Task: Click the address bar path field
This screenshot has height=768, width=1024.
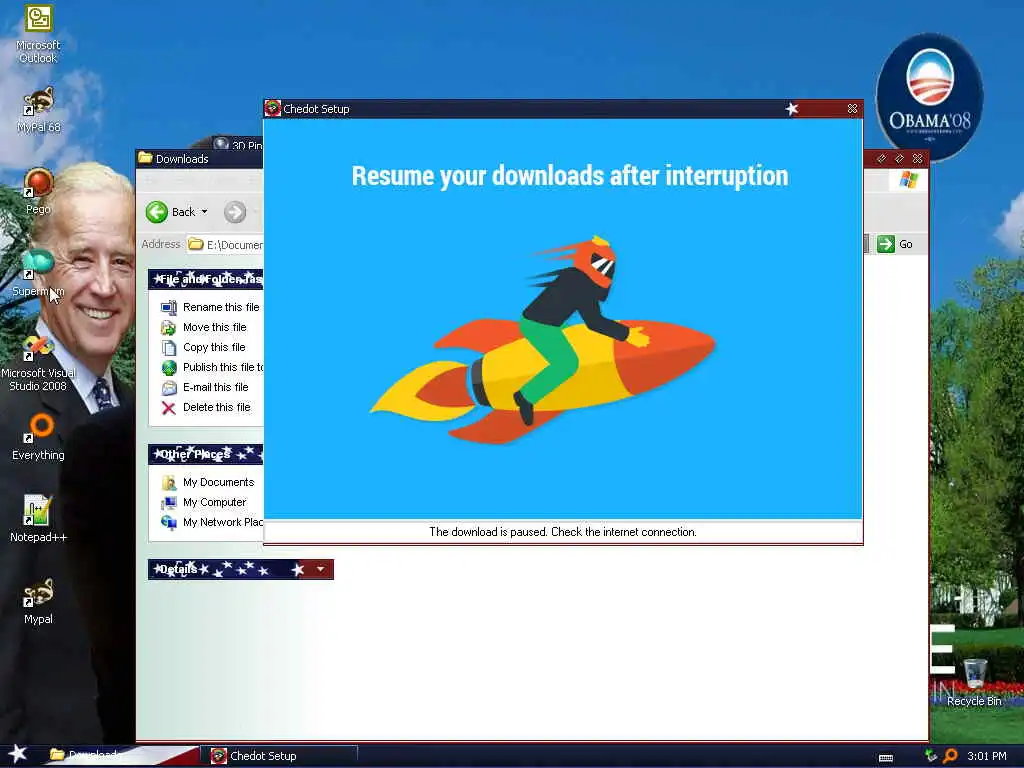Action: [225, 244]
